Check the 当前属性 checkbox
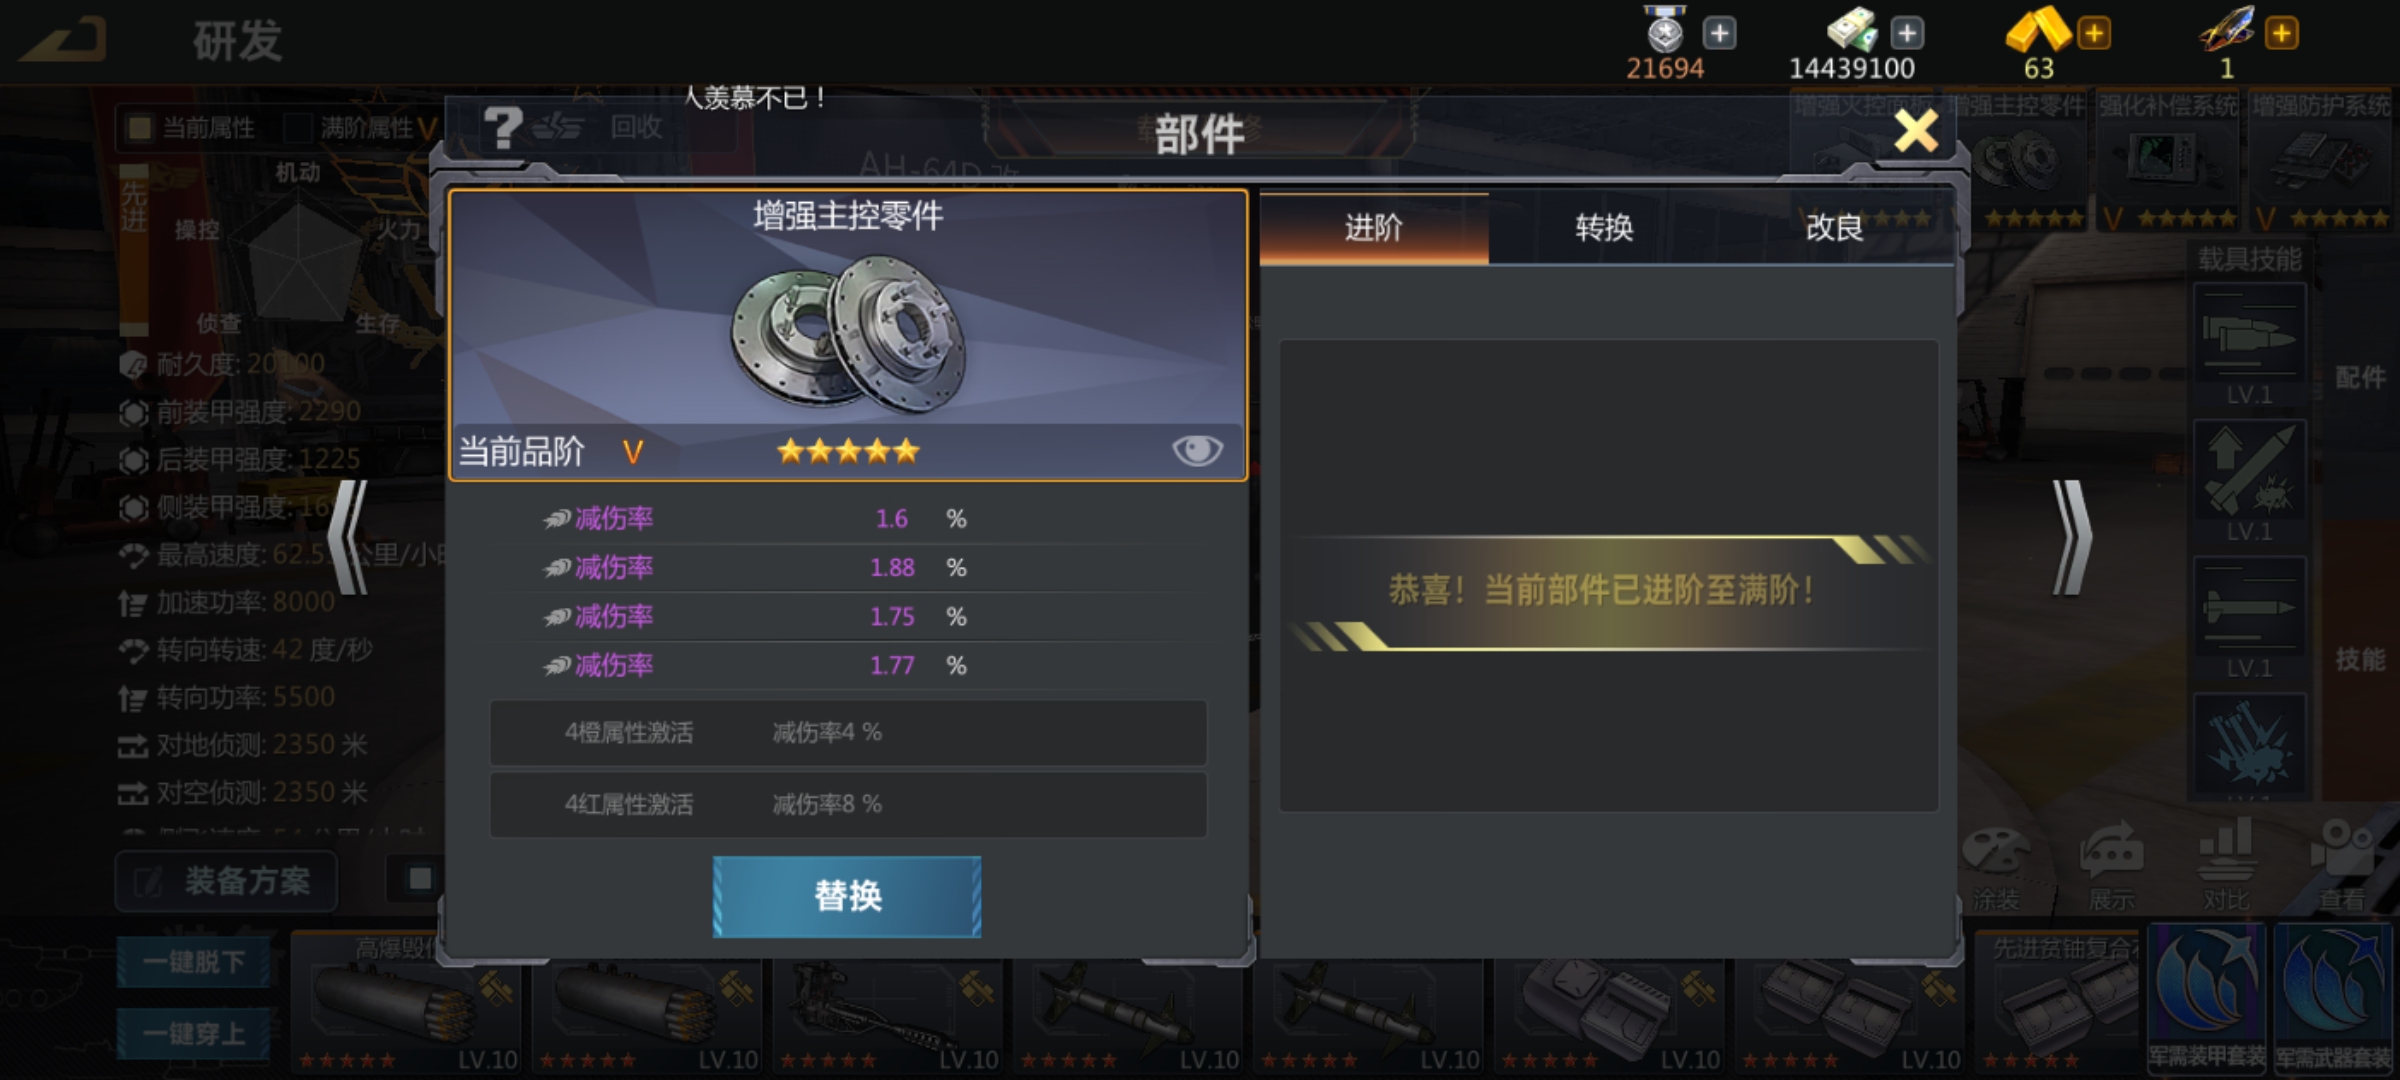This screenshot has height=1080, width=2400. (x=140, y=127)
